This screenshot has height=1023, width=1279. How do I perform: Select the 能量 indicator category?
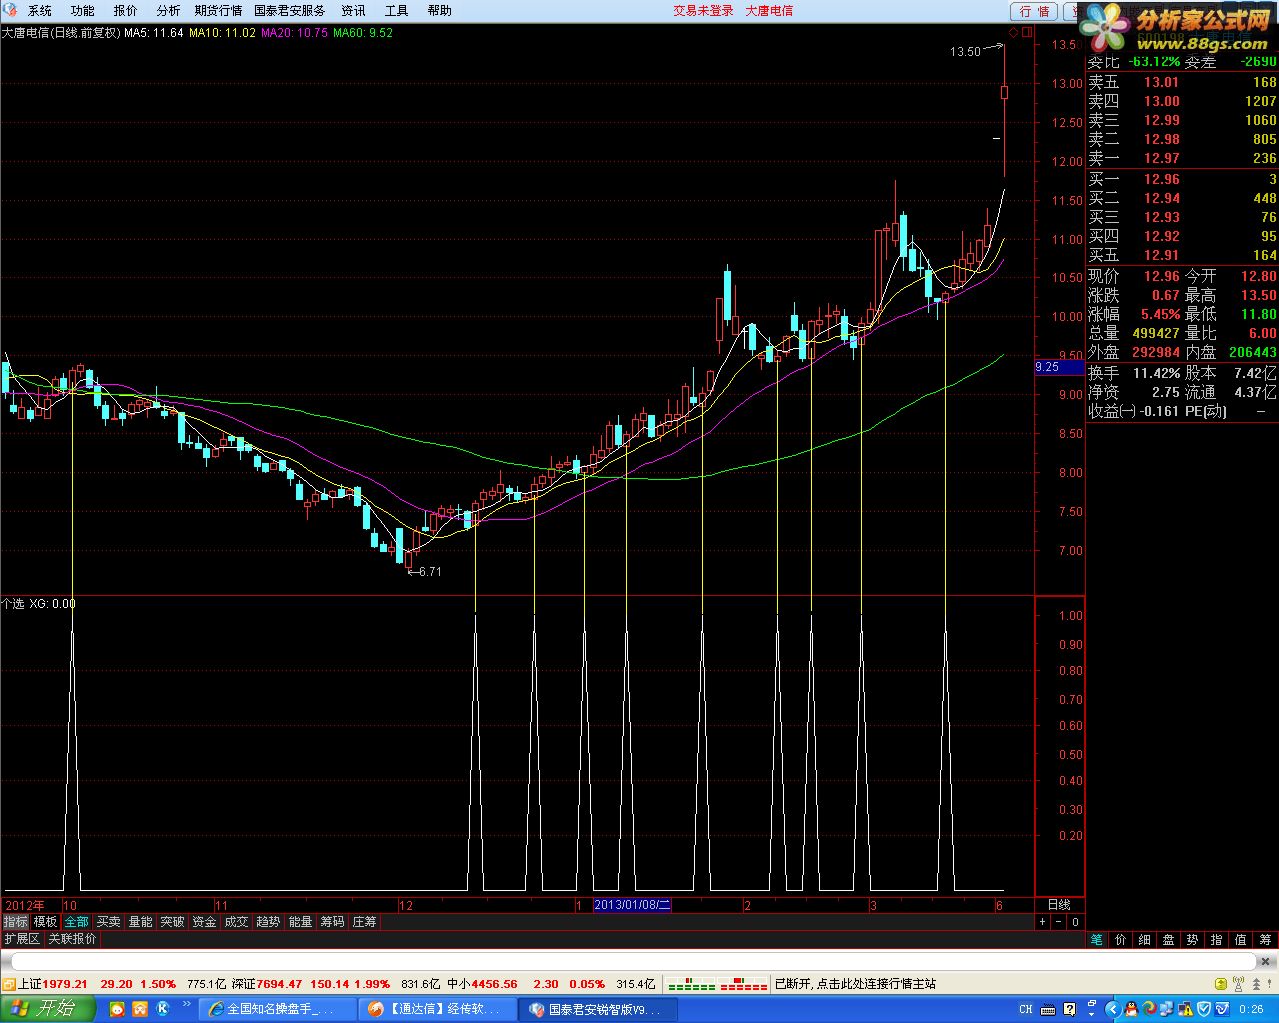pyautogui.click(x=300, y=922)
